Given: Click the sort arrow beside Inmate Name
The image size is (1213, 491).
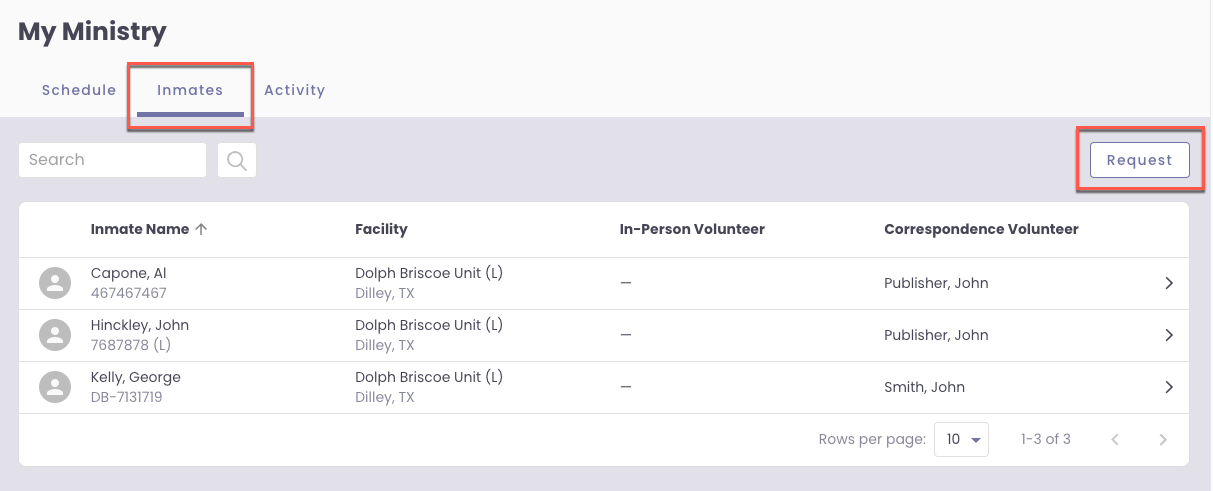Looking at the screenshot, I should 201,229.
